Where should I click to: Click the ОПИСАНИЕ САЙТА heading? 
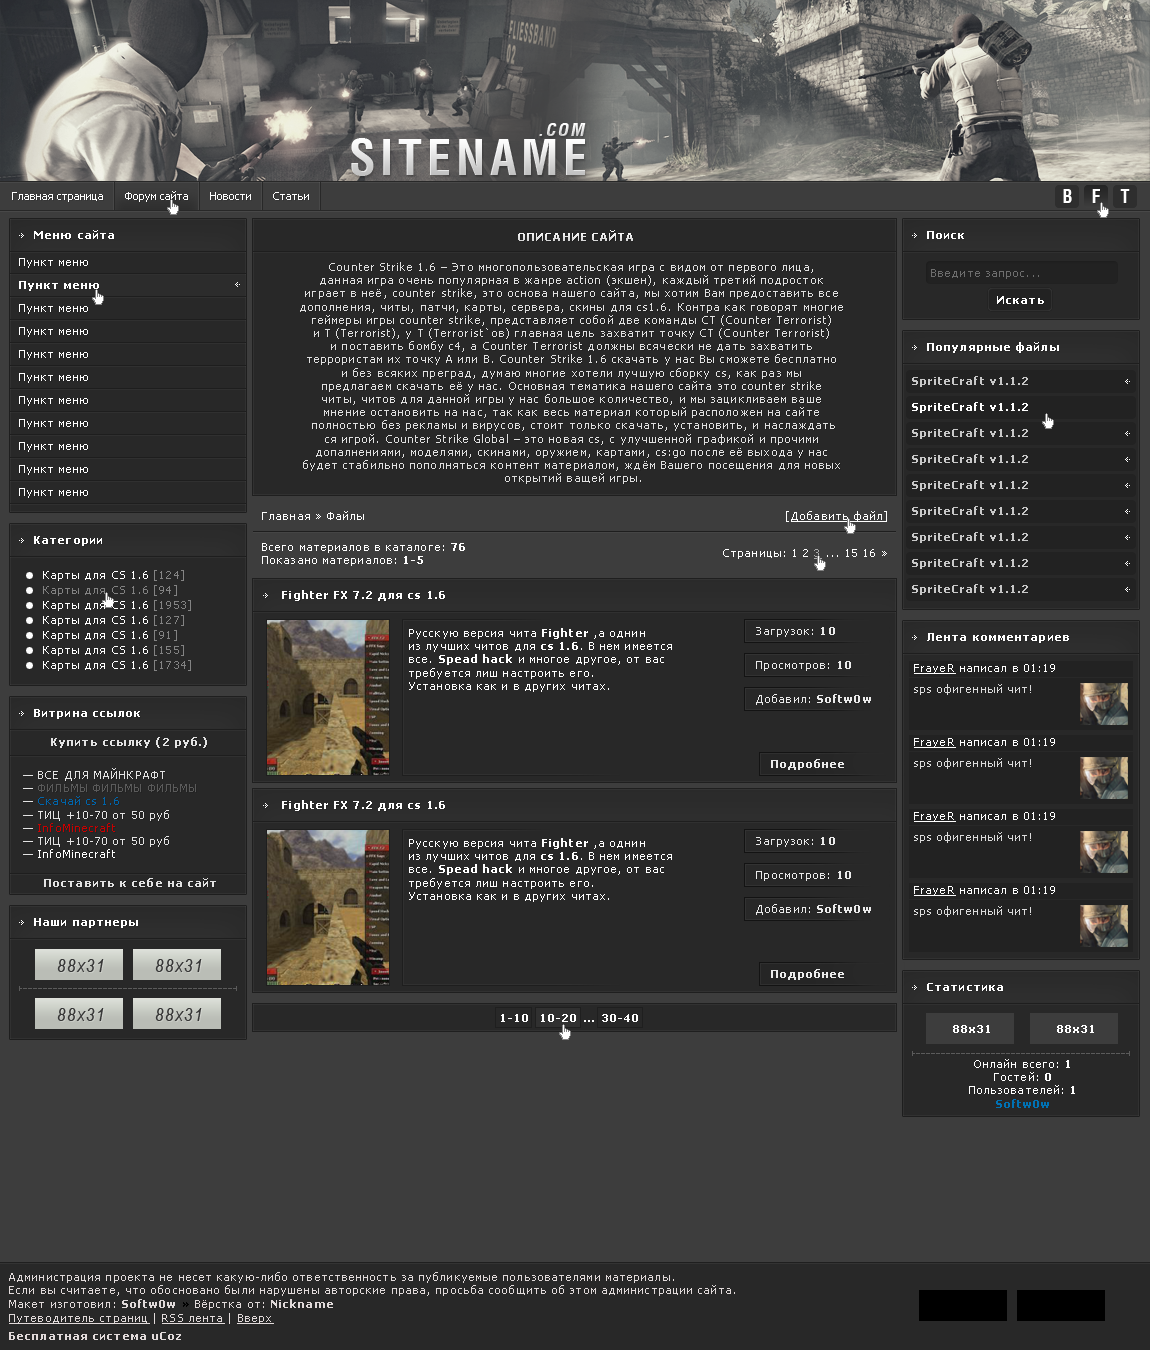click(x=575, y=237)
